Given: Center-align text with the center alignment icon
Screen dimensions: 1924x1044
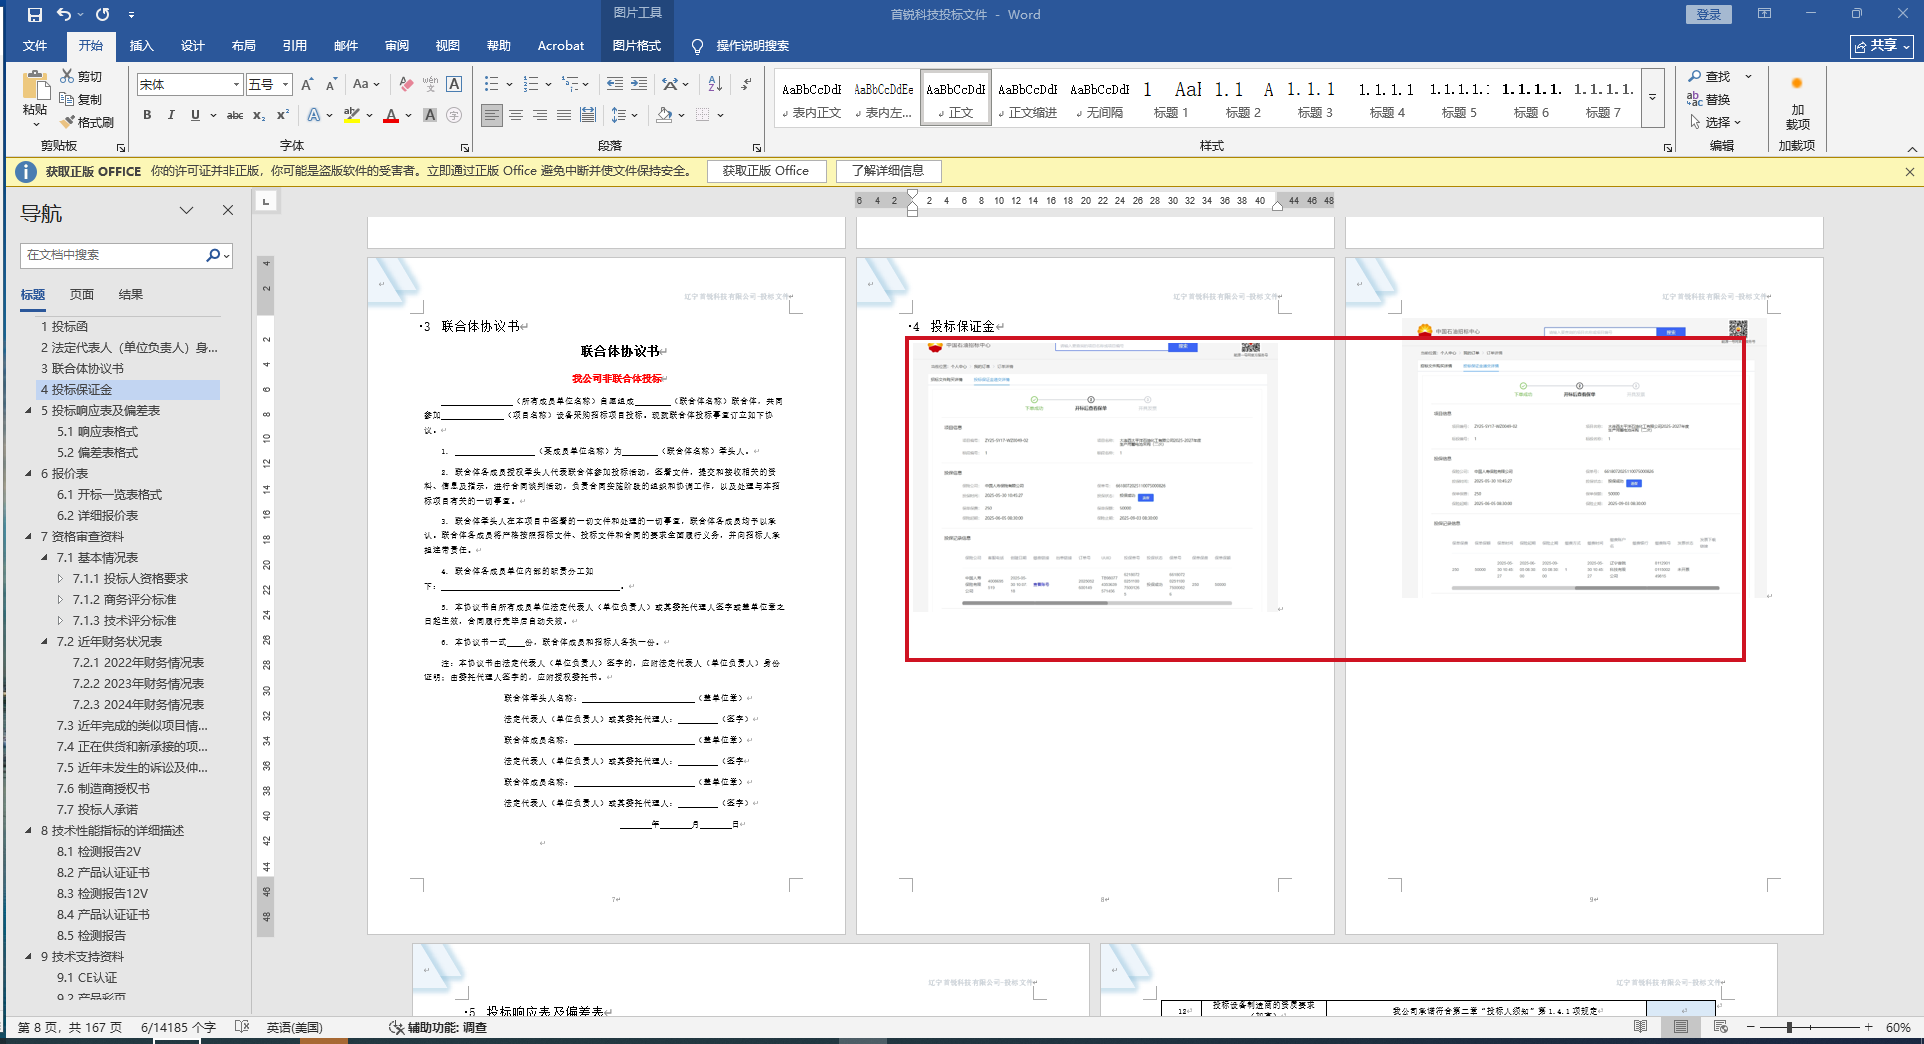Looking at the screenshot, I should [516, 115].
